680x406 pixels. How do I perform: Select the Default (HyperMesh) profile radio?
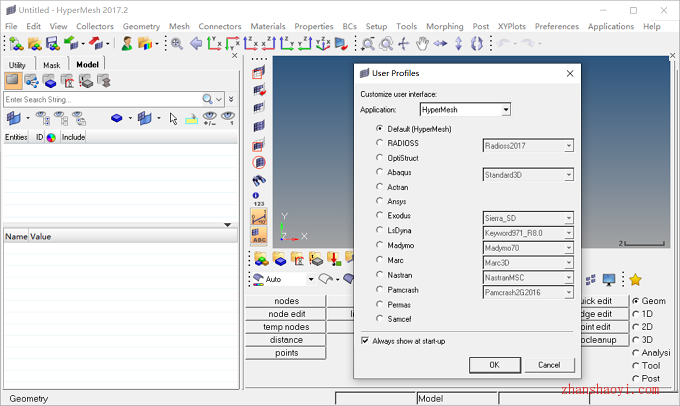click(379, 128)
